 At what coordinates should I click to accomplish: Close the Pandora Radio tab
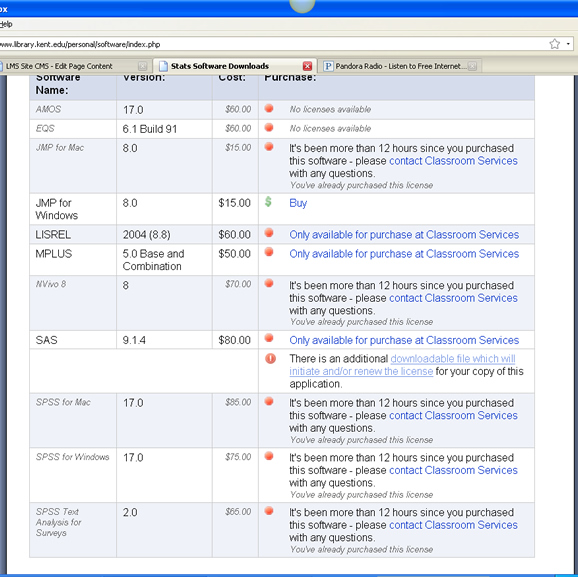(472, 66)
